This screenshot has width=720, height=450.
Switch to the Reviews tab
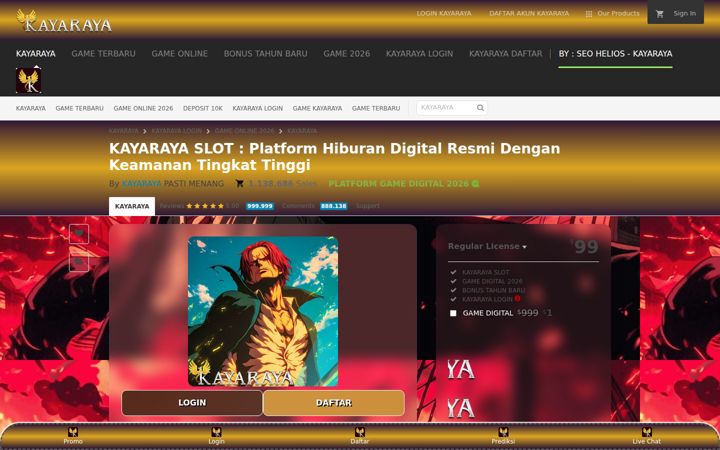tap(172, 206)
